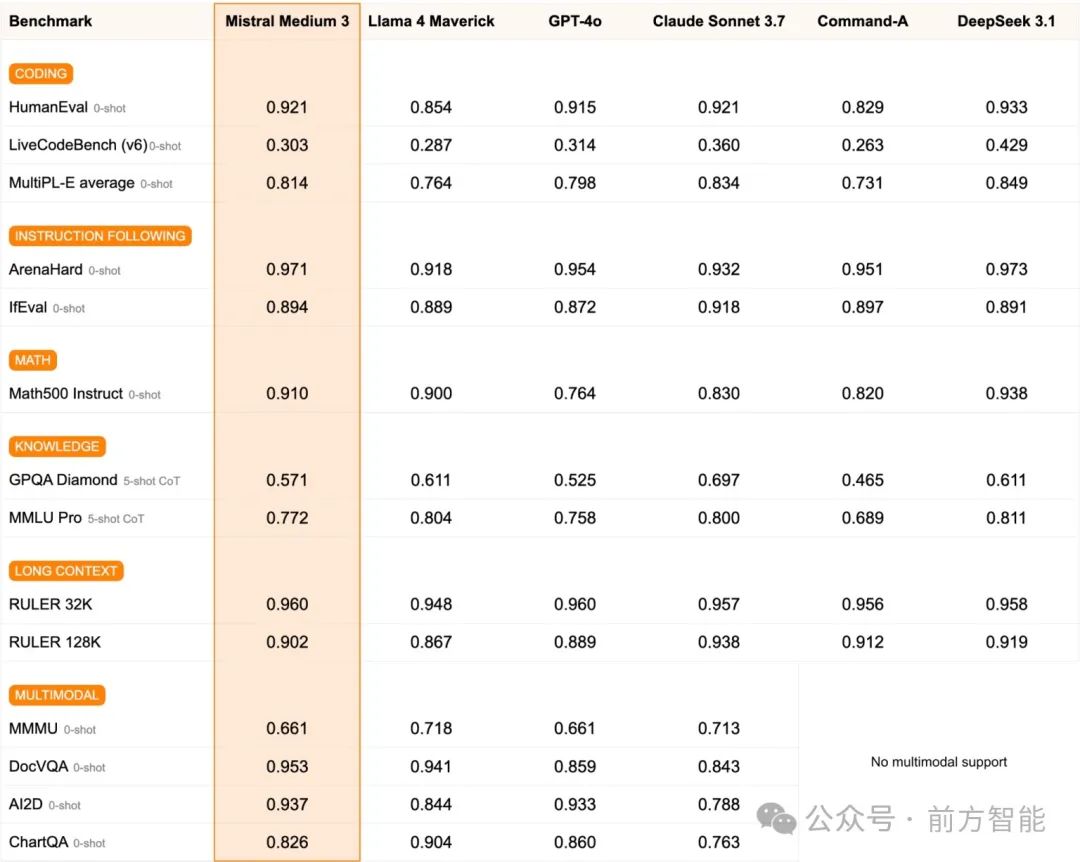The image size is (1080, 862).
Task: Select the GPT-4o column header
Action: tap(575, 21)
